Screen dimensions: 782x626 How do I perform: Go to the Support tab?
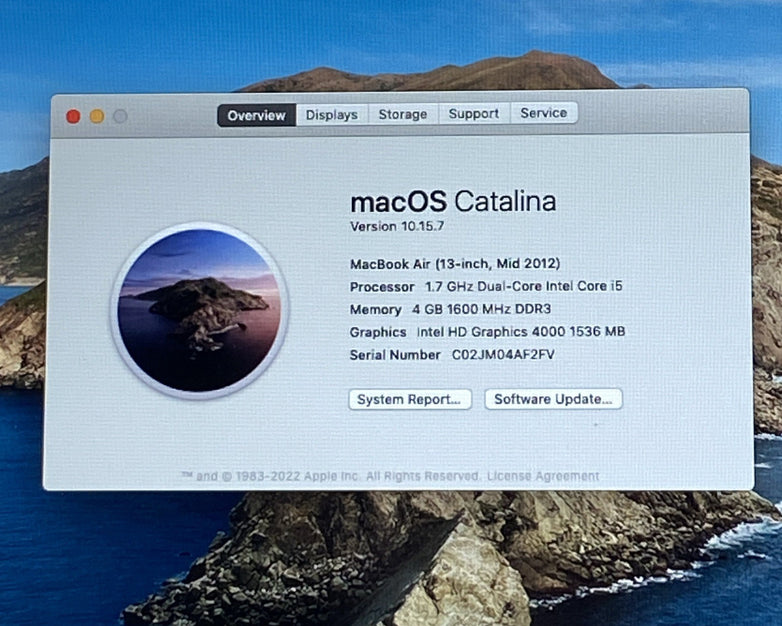[474, 114]
